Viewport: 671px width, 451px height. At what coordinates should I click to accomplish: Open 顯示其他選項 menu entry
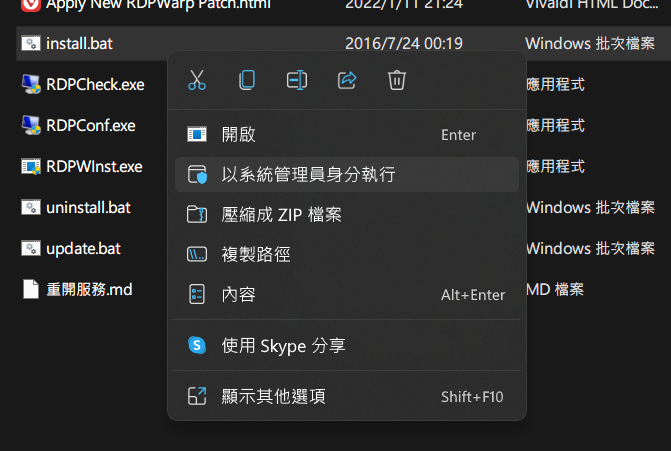coord(347,396)
